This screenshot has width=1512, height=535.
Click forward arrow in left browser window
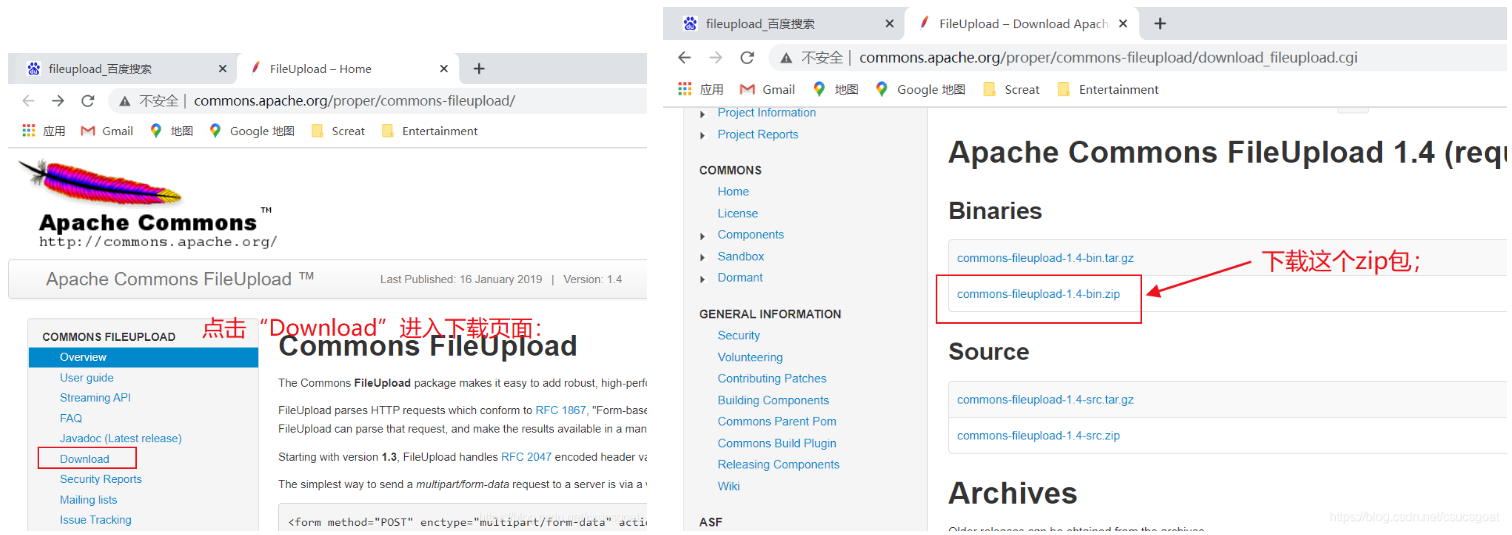coord(58,101)
